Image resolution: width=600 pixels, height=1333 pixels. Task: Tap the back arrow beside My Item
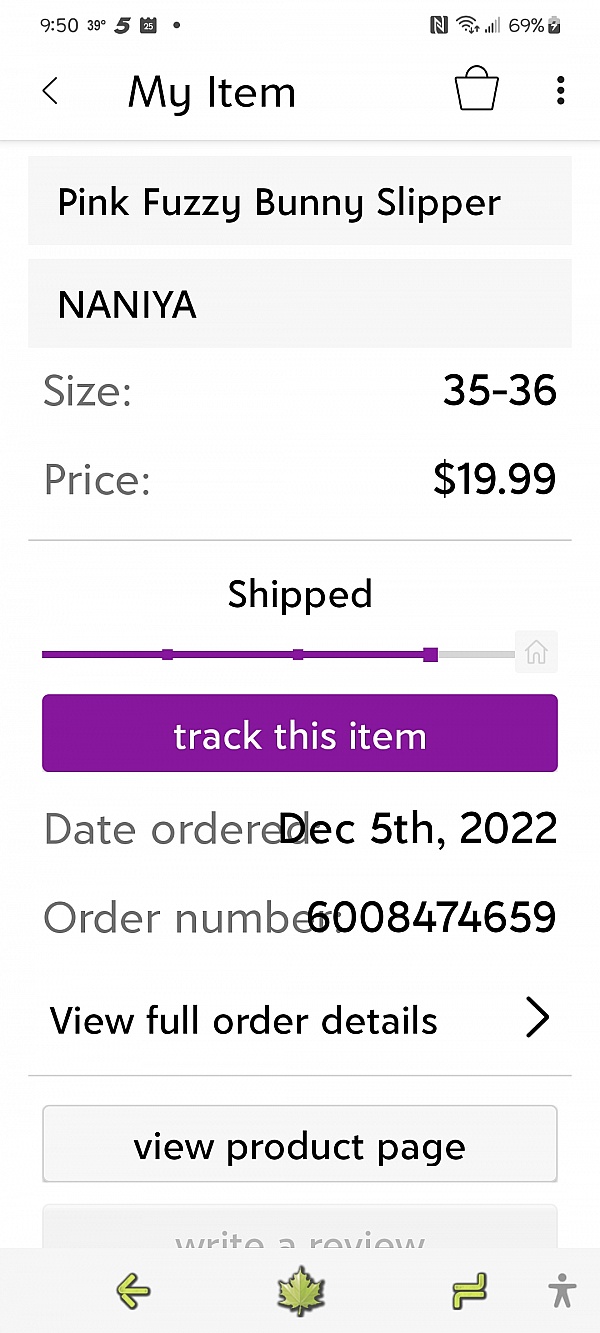click(x=50, y=91)
